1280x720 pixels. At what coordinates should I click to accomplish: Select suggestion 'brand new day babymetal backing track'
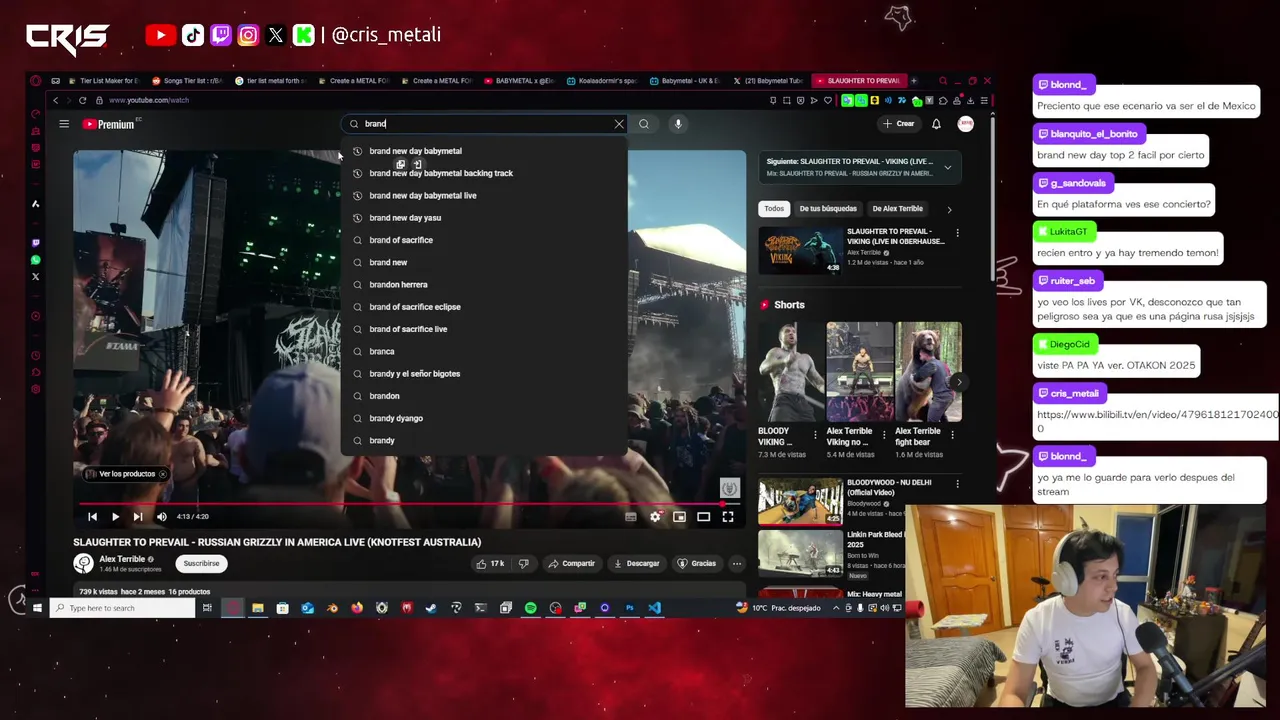(x=484, y=173)
